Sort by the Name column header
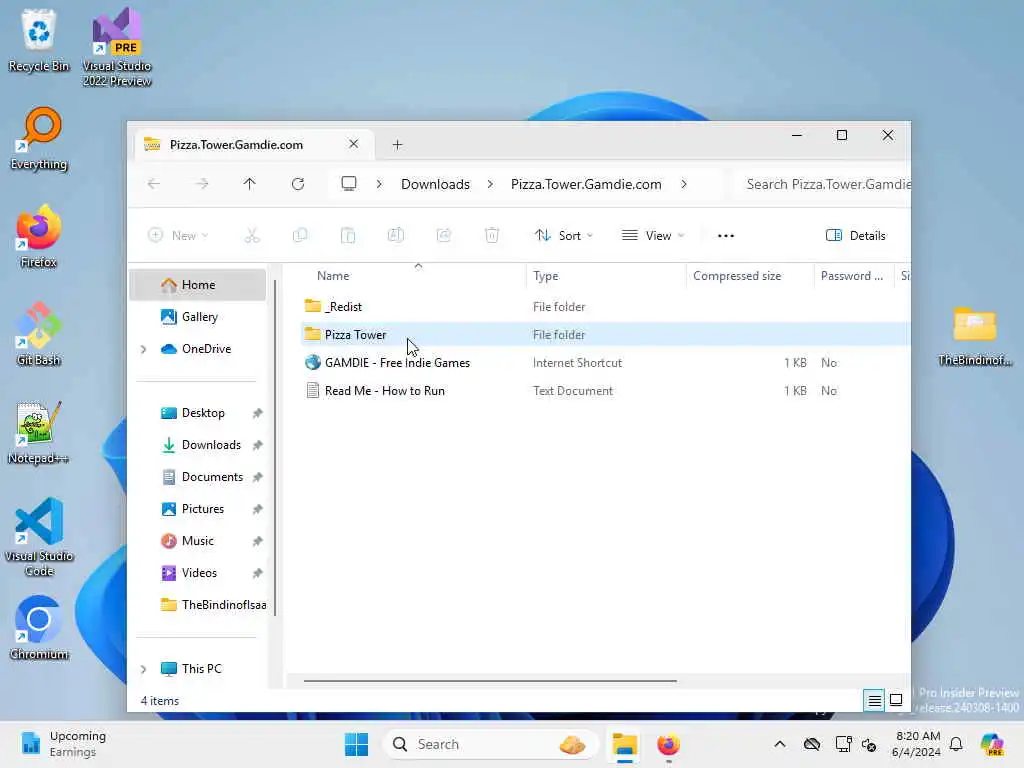 [413, 276]
